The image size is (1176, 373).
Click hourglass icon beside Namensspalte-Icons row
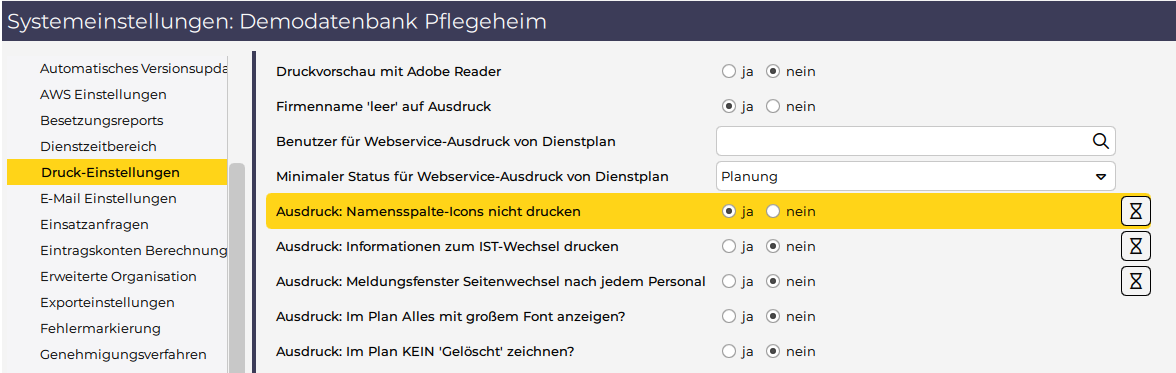point(1136,212)
